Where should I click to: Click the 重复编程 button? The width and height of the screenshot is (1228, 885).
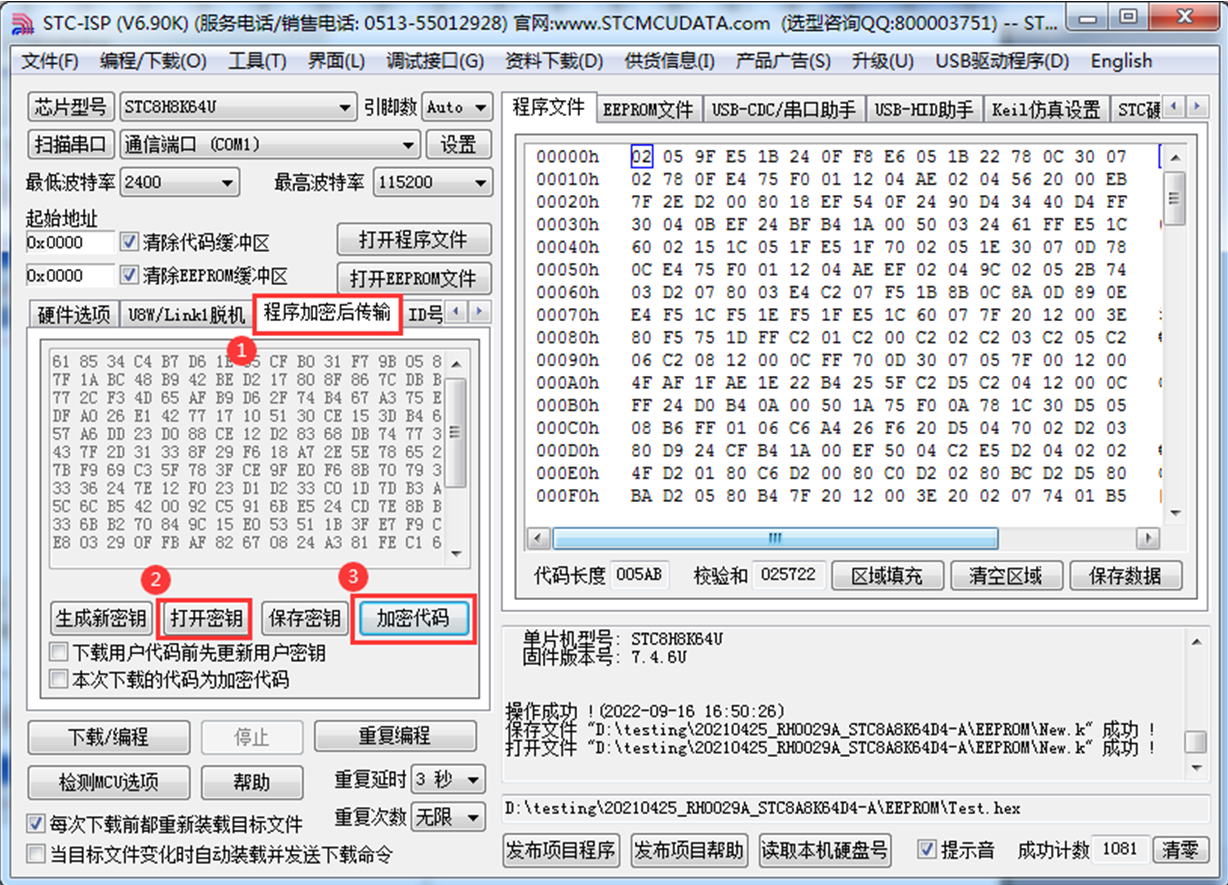point(394,736)
